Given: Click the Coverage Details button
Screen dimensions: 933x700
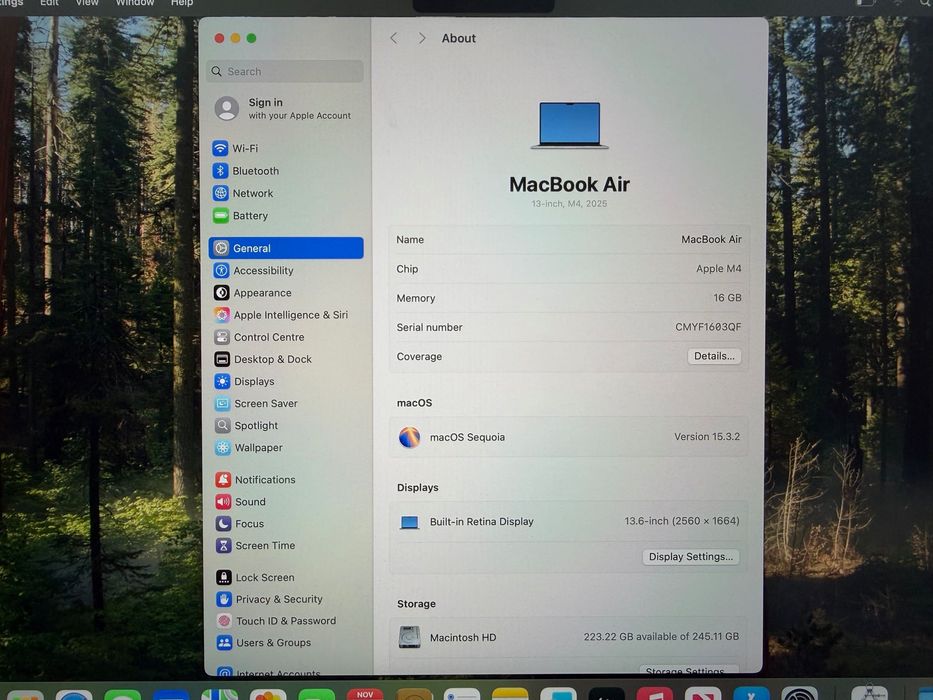Looking at the screenshot, I should 714,356.
